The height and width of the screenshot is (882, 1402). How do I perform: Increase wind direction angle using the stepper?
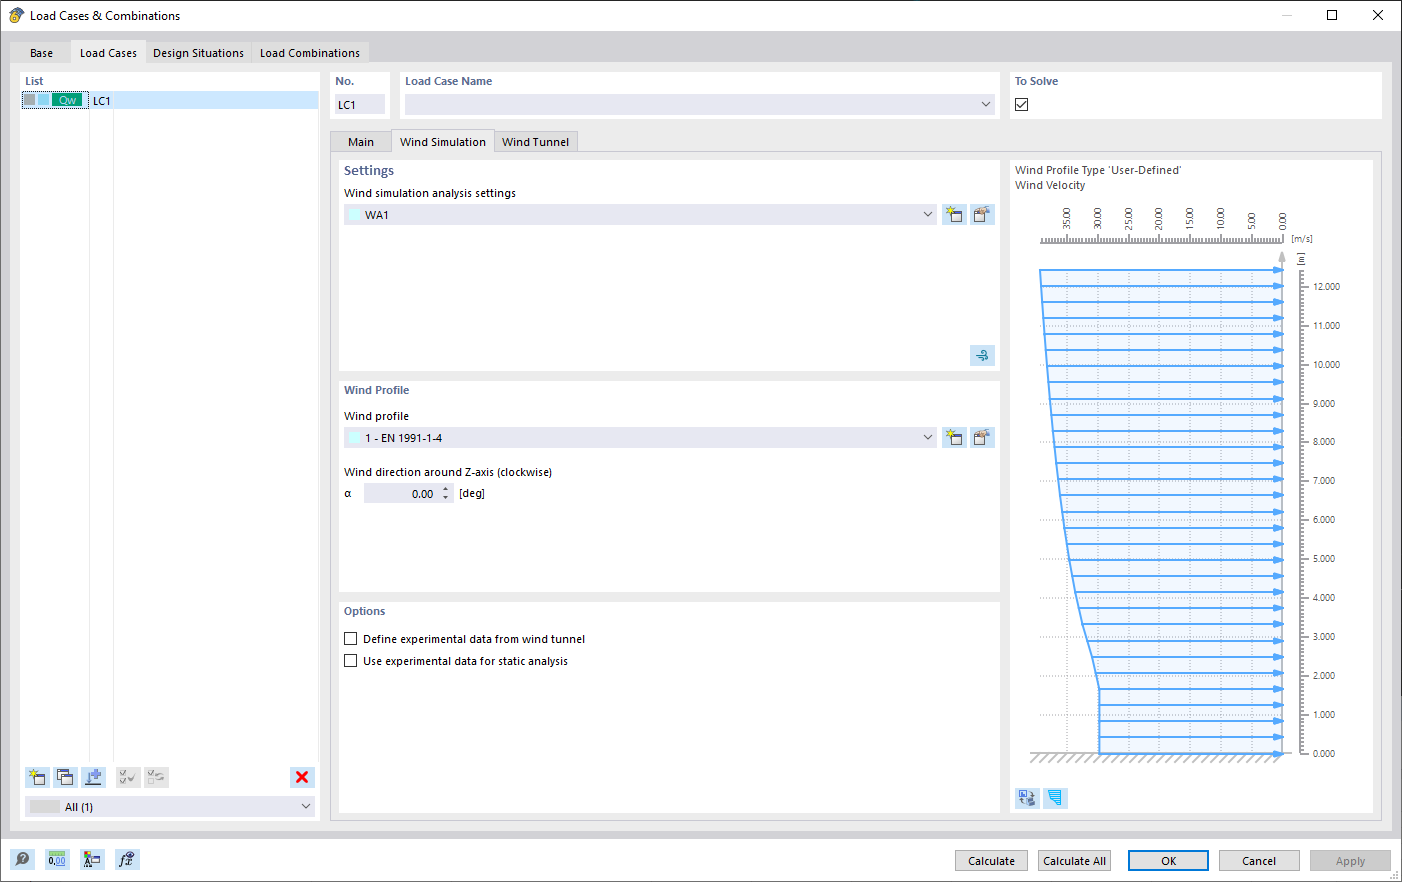(x=446, y=488)
